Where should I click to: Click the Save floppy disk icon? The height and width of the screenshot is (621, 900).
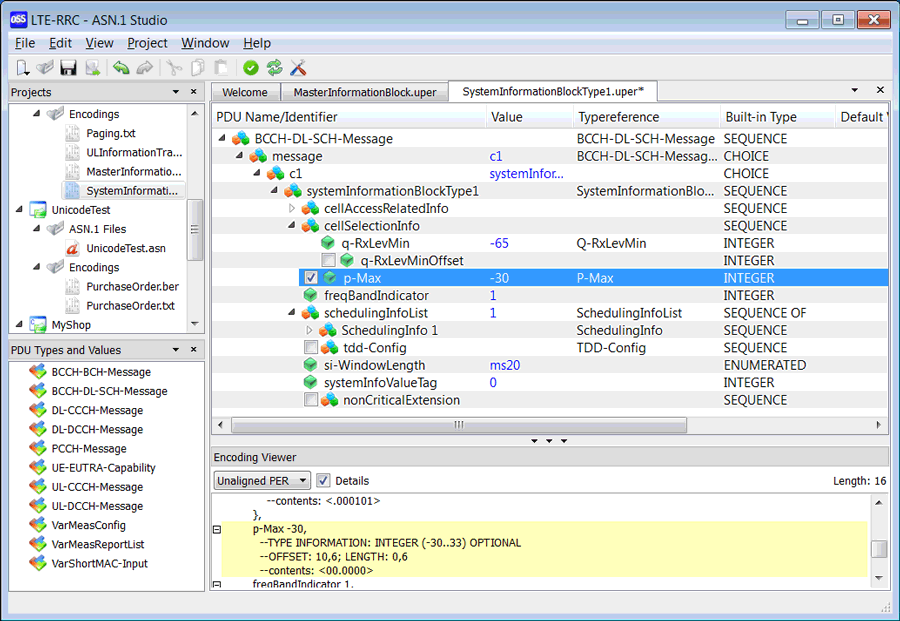pyautogui.click(x=68, y=68)
